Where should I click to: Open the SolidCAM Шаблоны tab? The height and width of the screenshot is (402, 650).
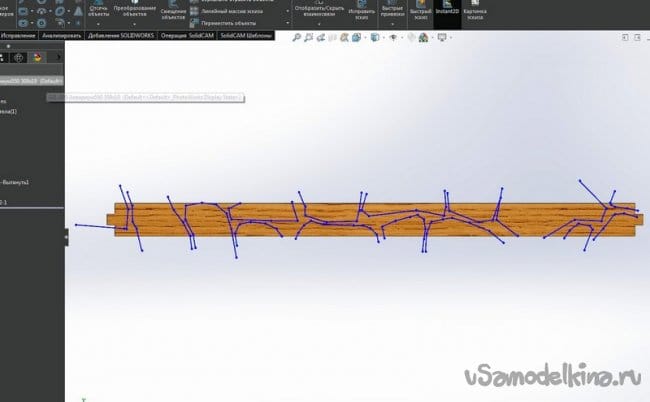(245, 35)
